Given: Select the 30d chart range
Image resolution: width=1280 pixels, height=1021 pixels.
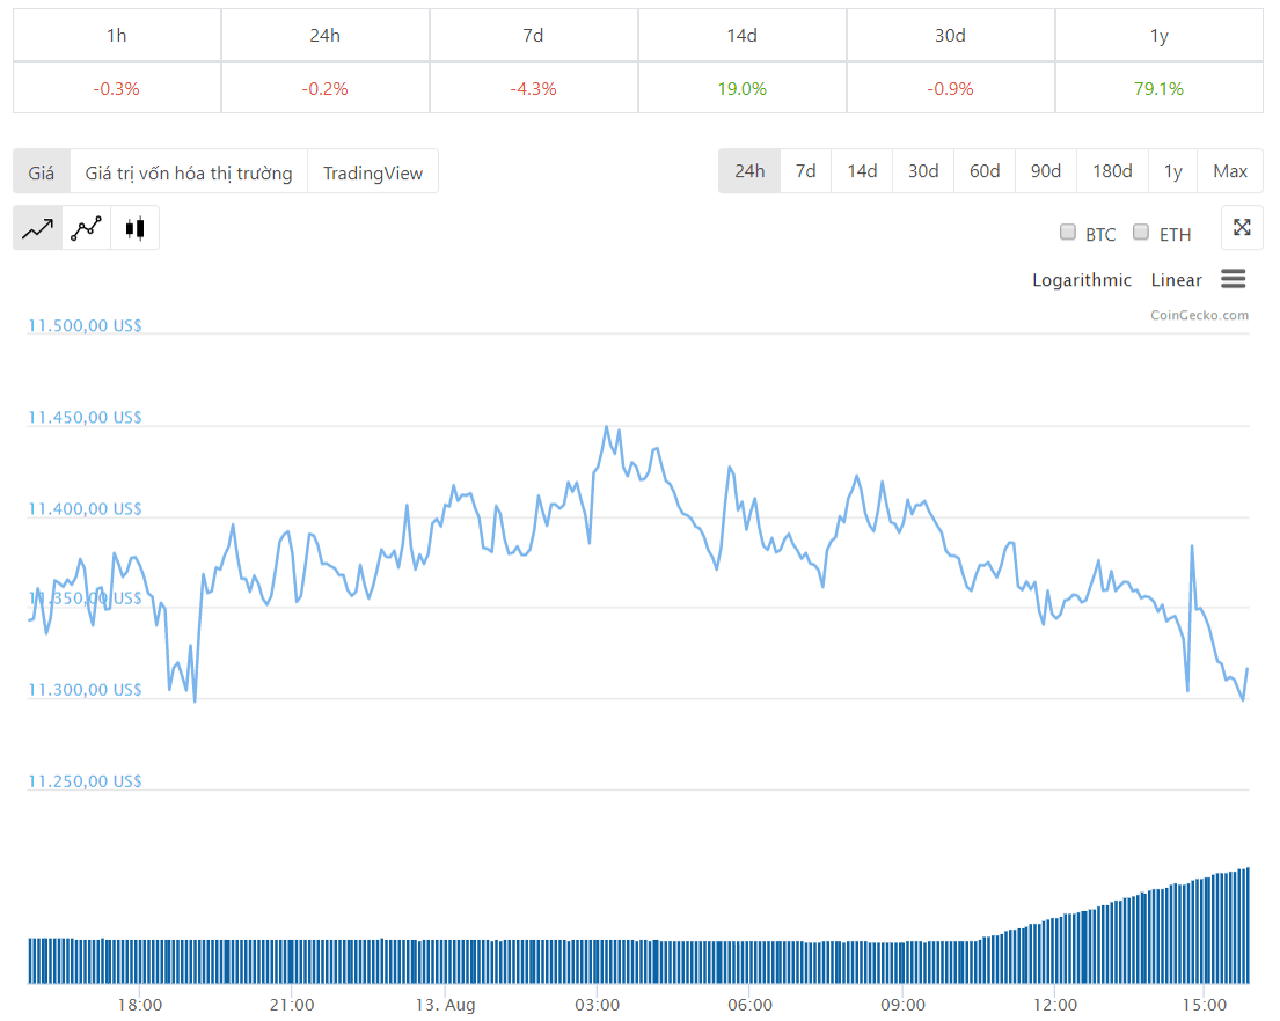Looking at the screenshot, I should point(923,171).
